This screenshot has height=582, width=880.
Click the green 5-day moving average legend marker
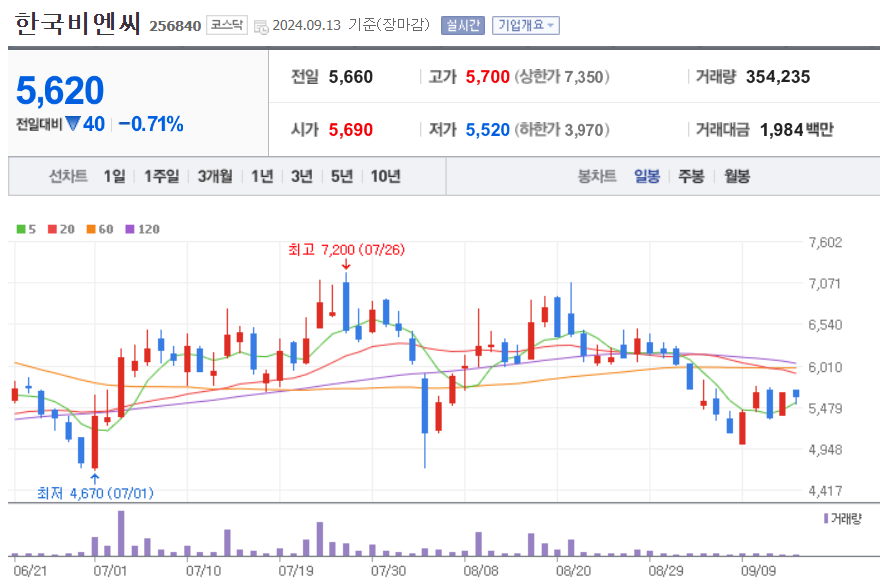(x=21, y=229)
